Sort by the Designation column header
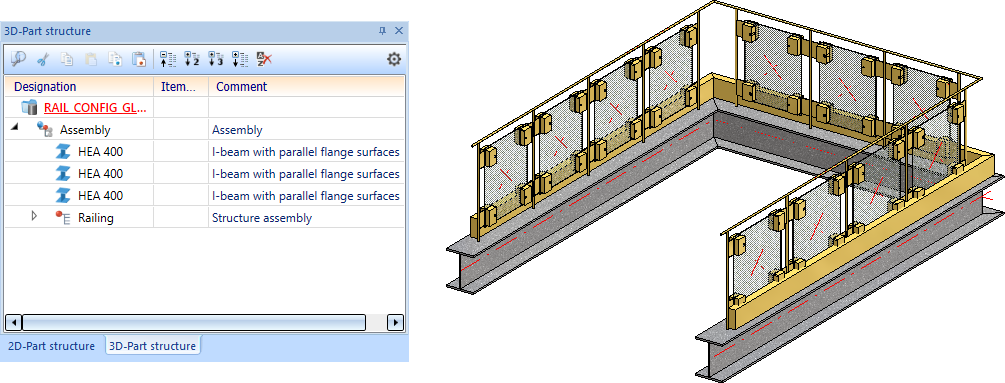Screen dimensions: 1005x383 pos(79,86)
